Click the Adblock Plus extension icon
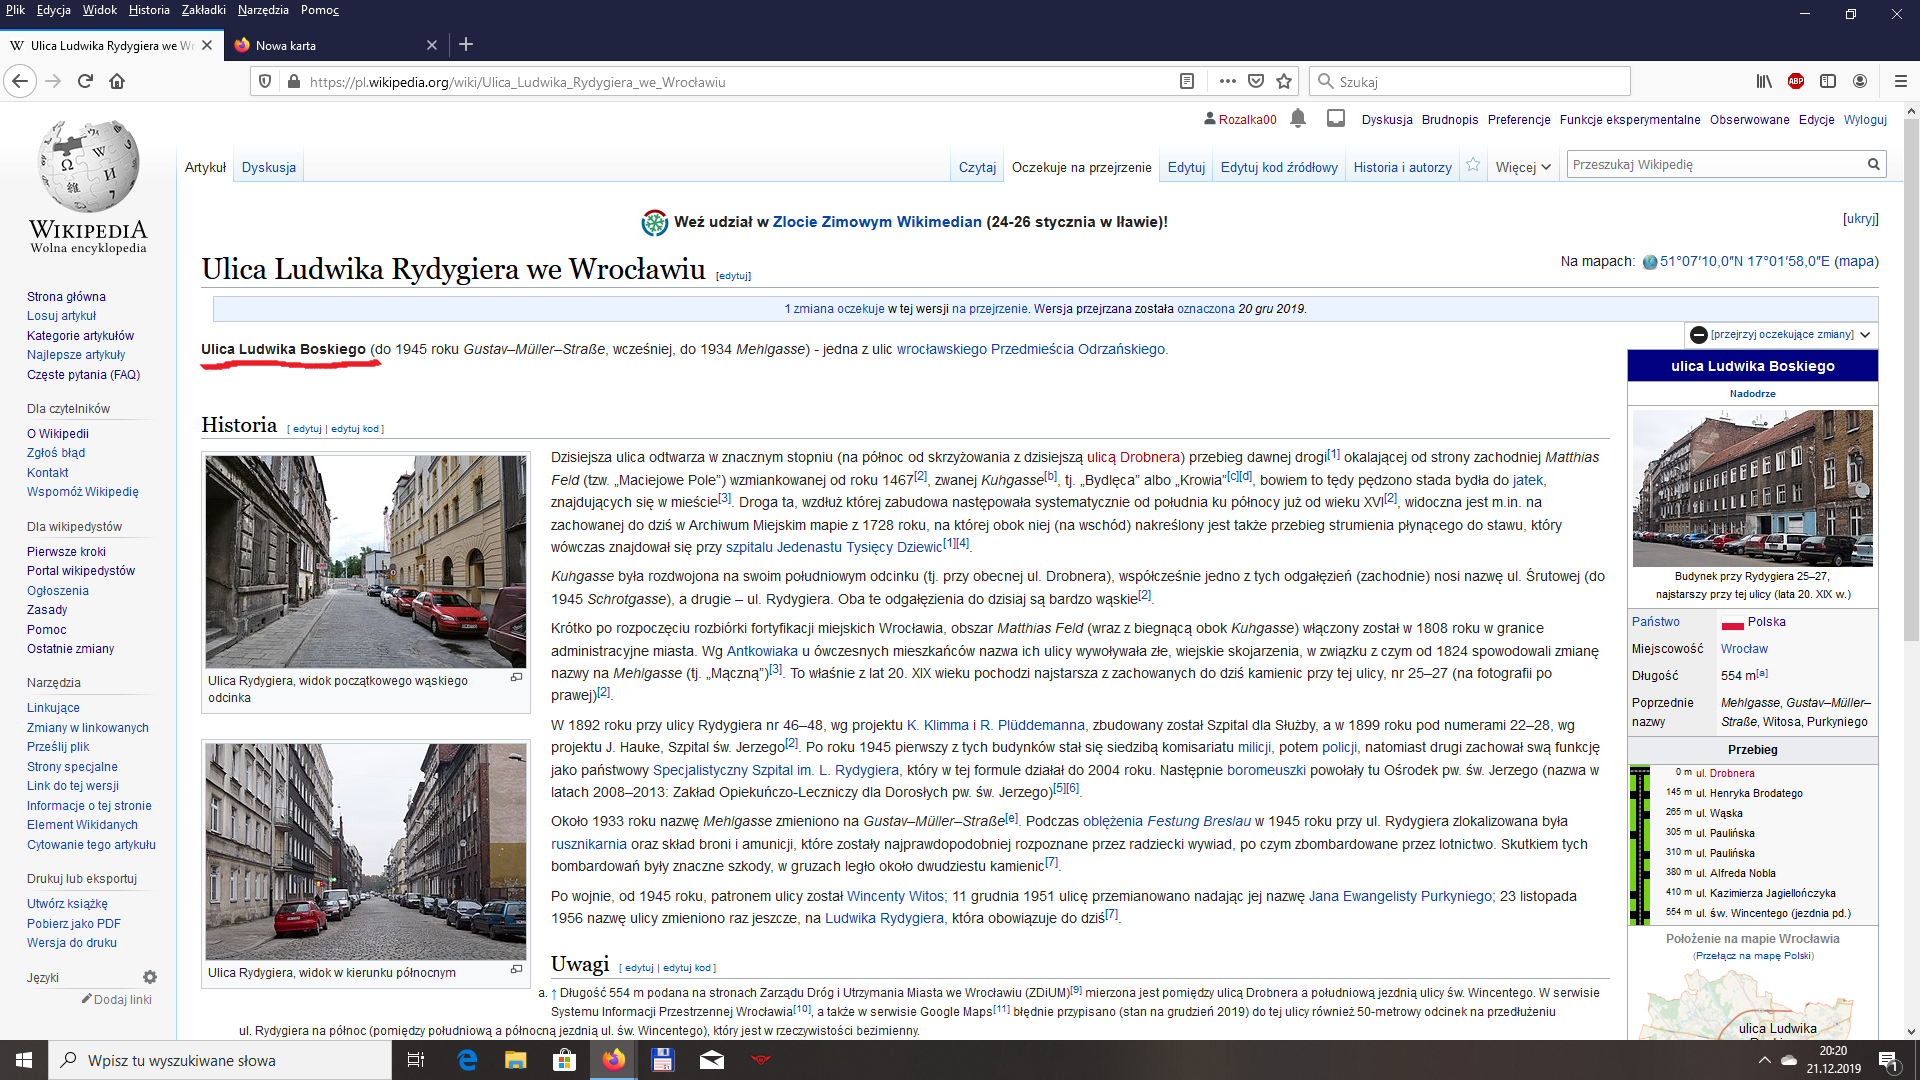 1796,81
